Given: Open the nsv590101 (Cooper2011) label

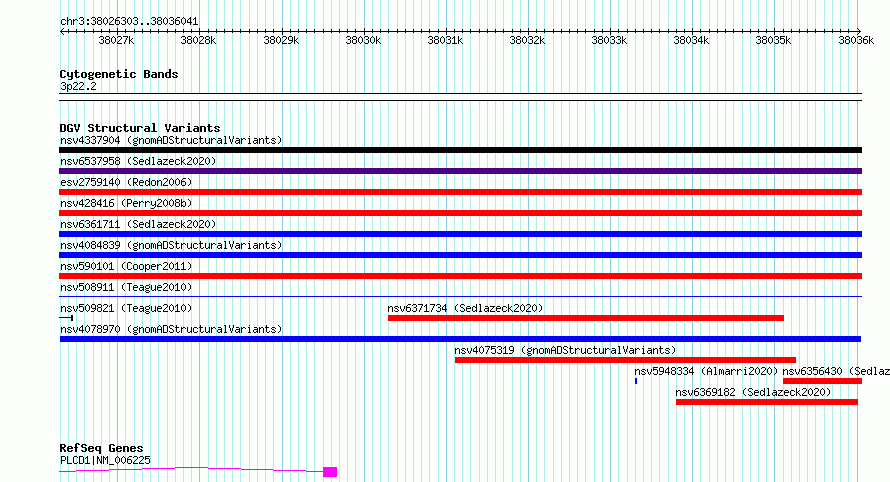Looking at the screenshot, I should point(126,266).
